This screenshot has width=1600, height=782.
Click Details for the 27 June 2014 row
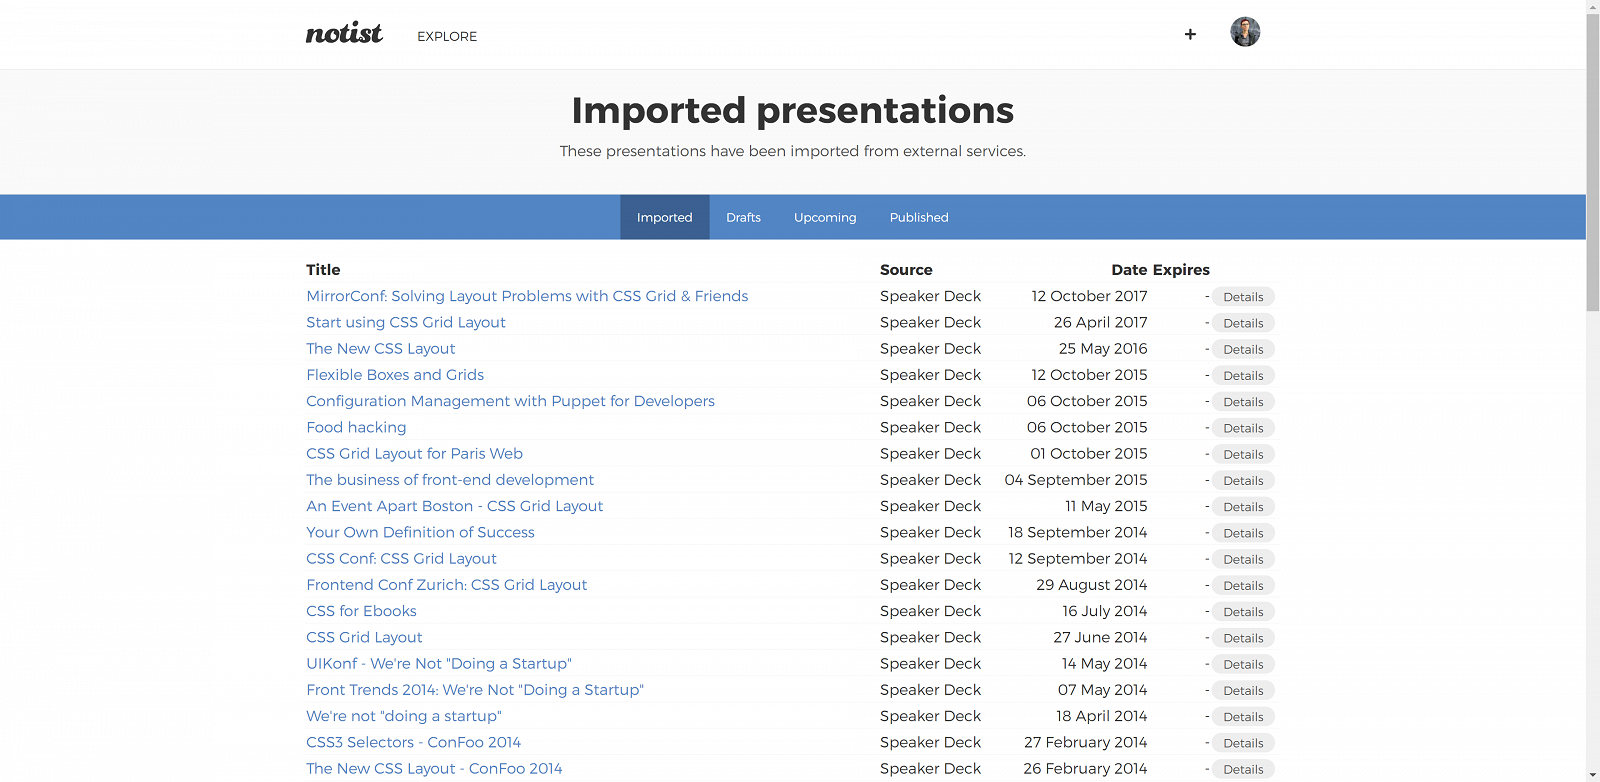1243,638
